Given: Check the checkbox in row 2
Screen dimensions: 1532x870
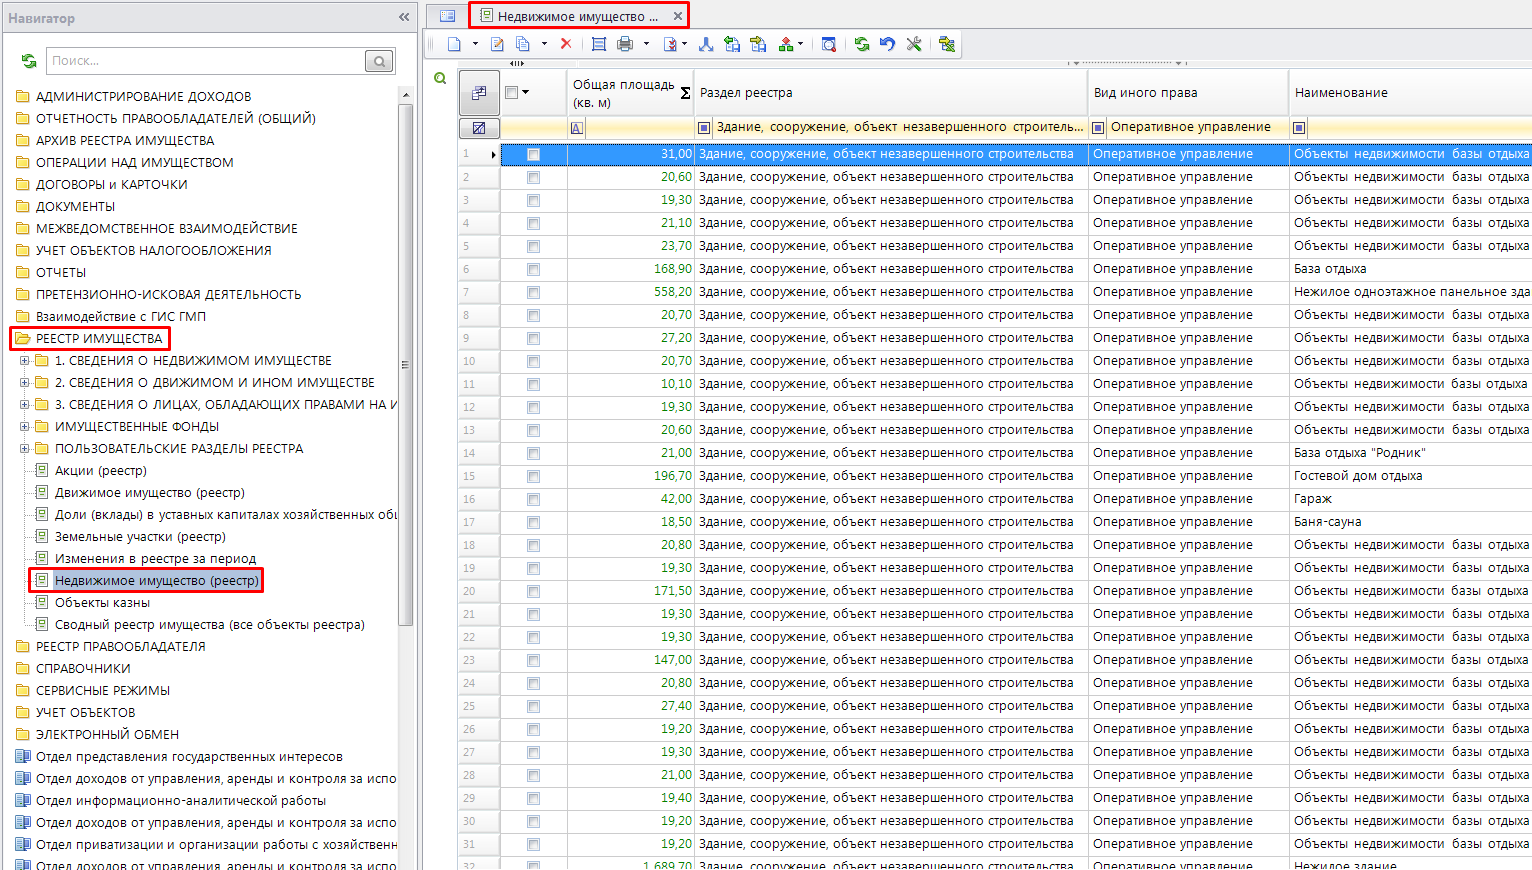Looking at the screenshot, I should tap(533, 177).
